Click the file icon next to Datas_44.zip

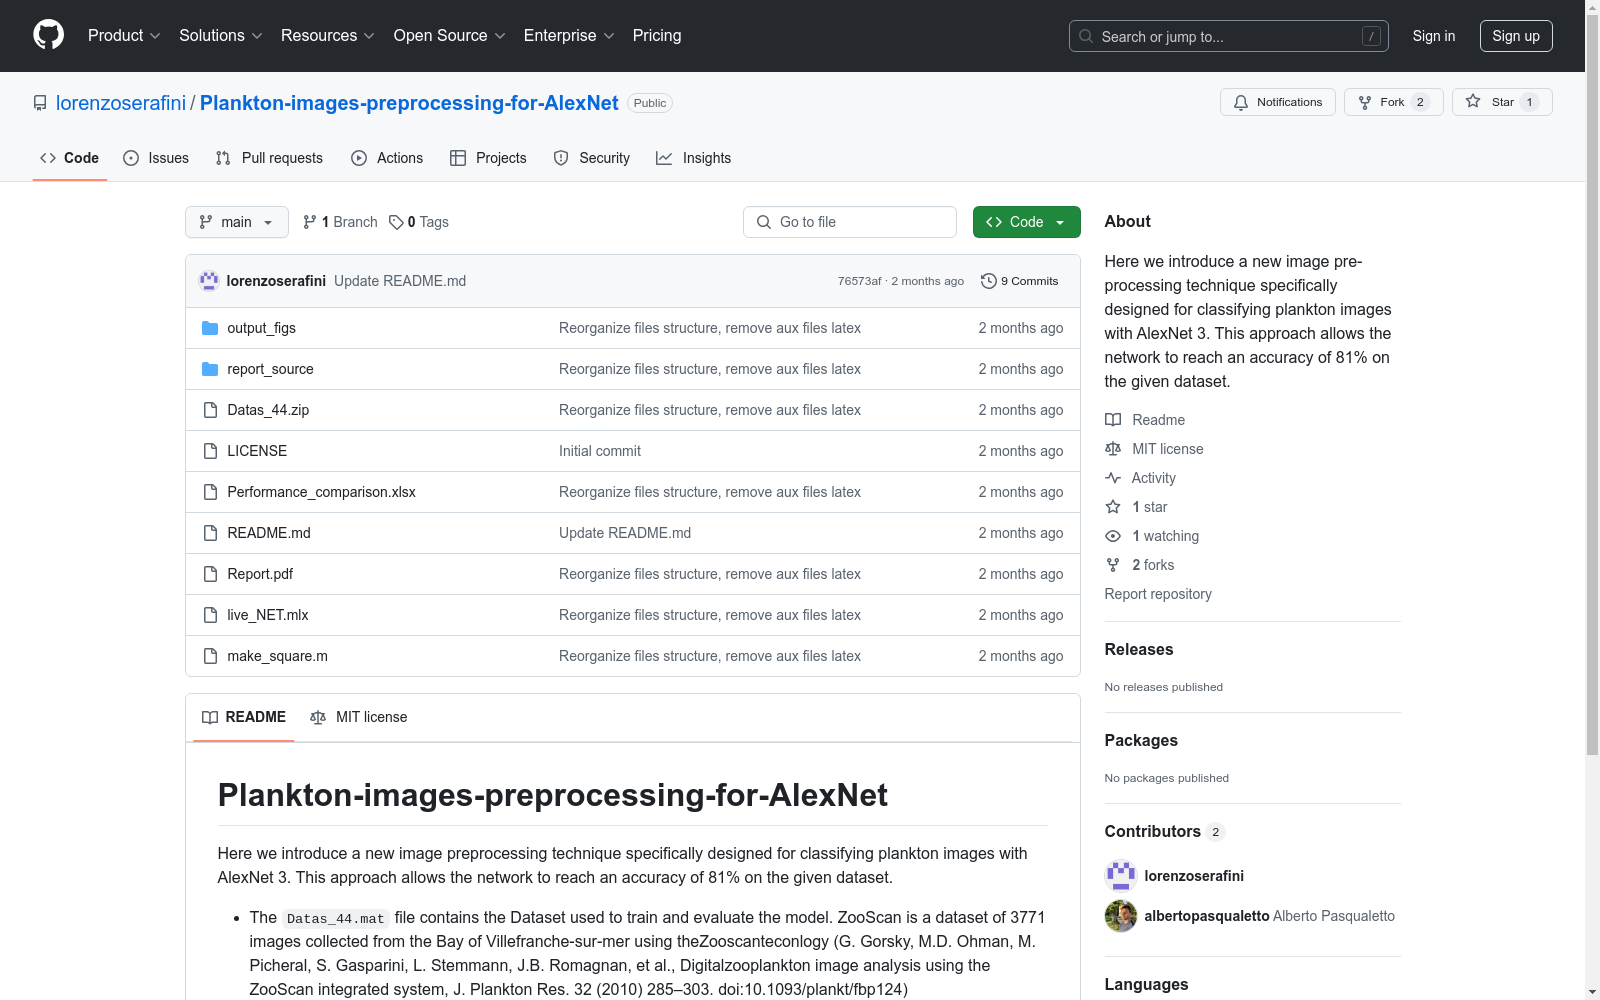pos(210,410)
